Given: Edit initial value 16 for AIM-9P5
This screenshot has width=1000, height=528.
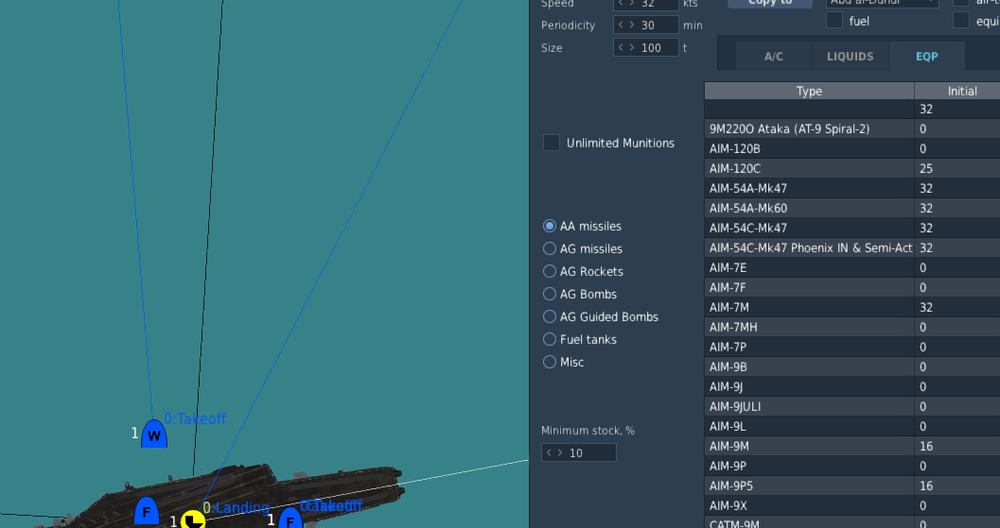Looking at the screenshot, I should point(957,486).
